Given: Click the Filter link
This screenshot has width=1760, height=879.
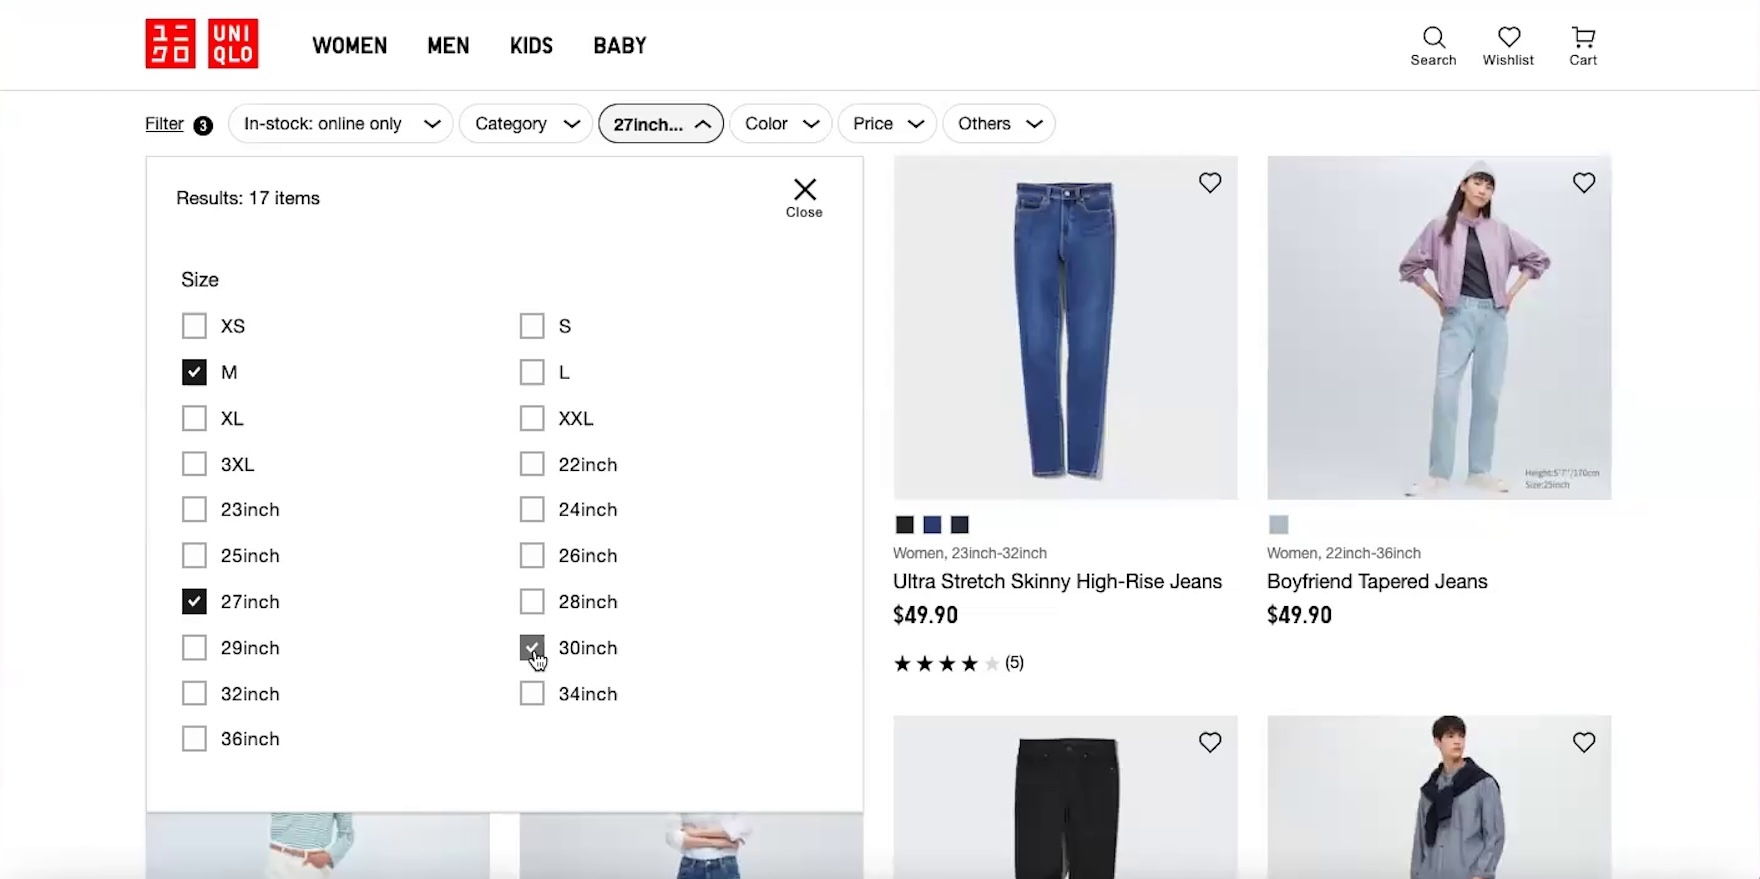Looking at the screenshot, I should point(164,124).
